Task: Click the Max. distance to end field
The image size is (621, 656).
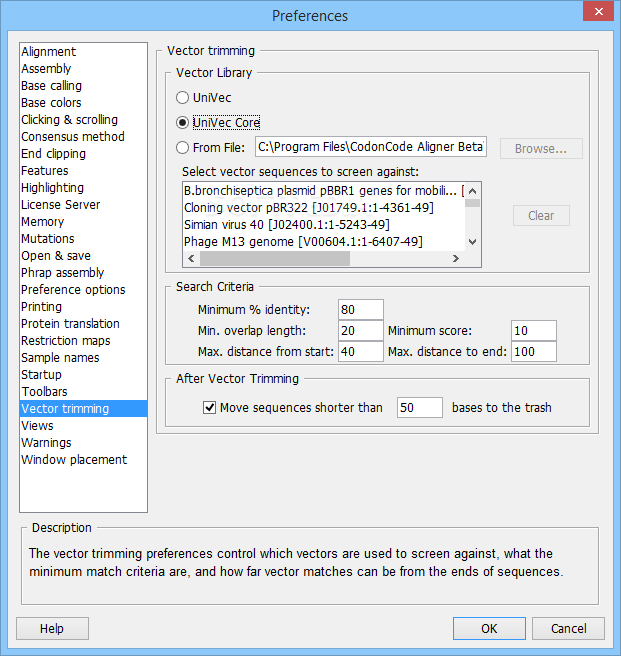Action: pos(534,351)
